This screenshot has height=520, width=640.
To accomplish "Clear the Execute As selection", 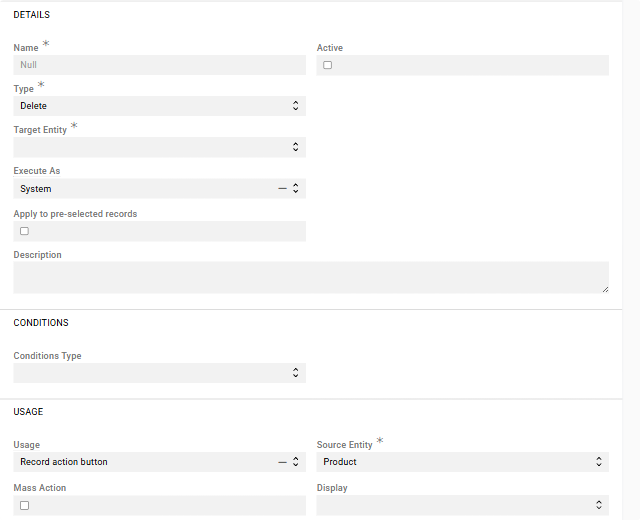I will [x=282, y=188].
